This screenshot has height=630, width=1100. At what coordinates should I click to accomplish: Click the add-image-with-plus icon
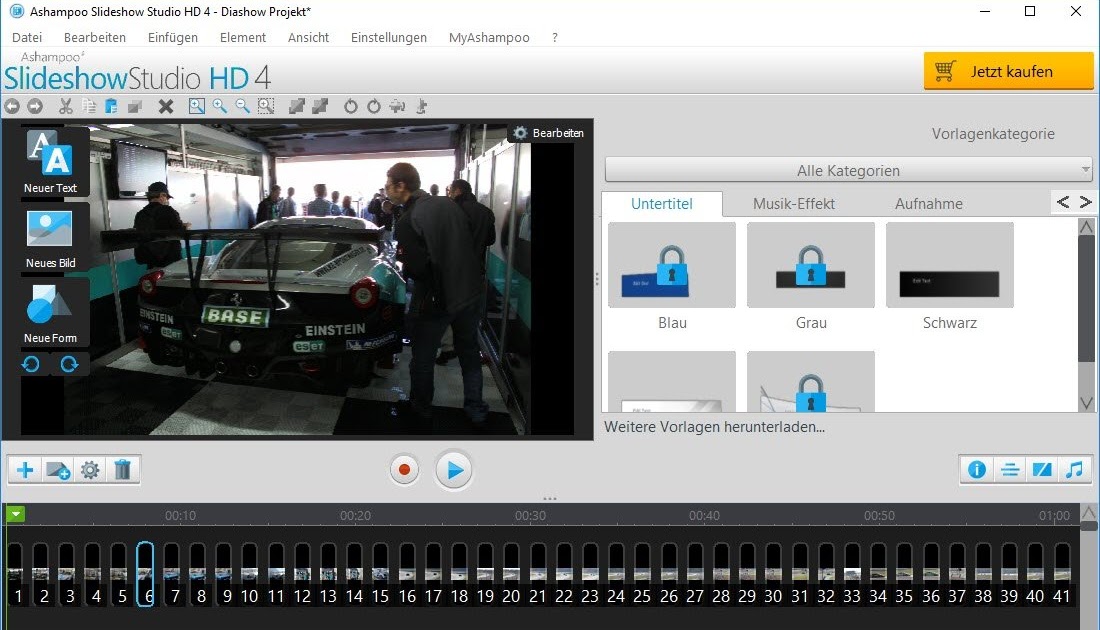coord(58,469)
